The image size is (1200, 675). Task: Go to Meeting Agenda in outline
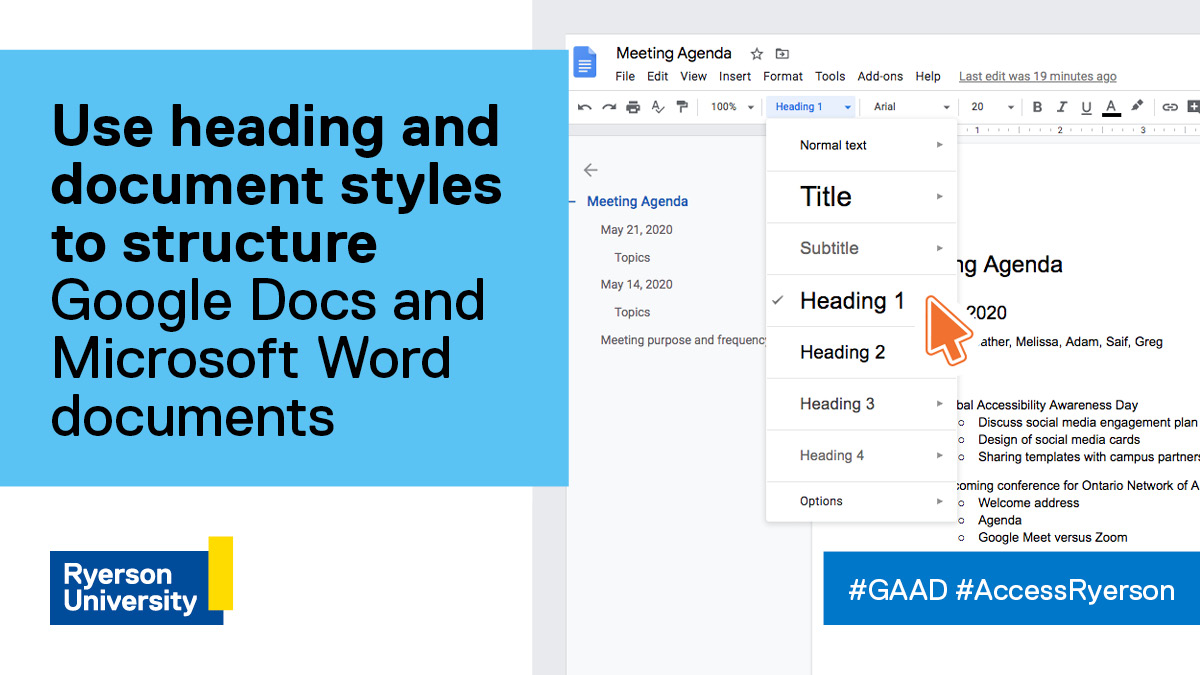point(637,201)
